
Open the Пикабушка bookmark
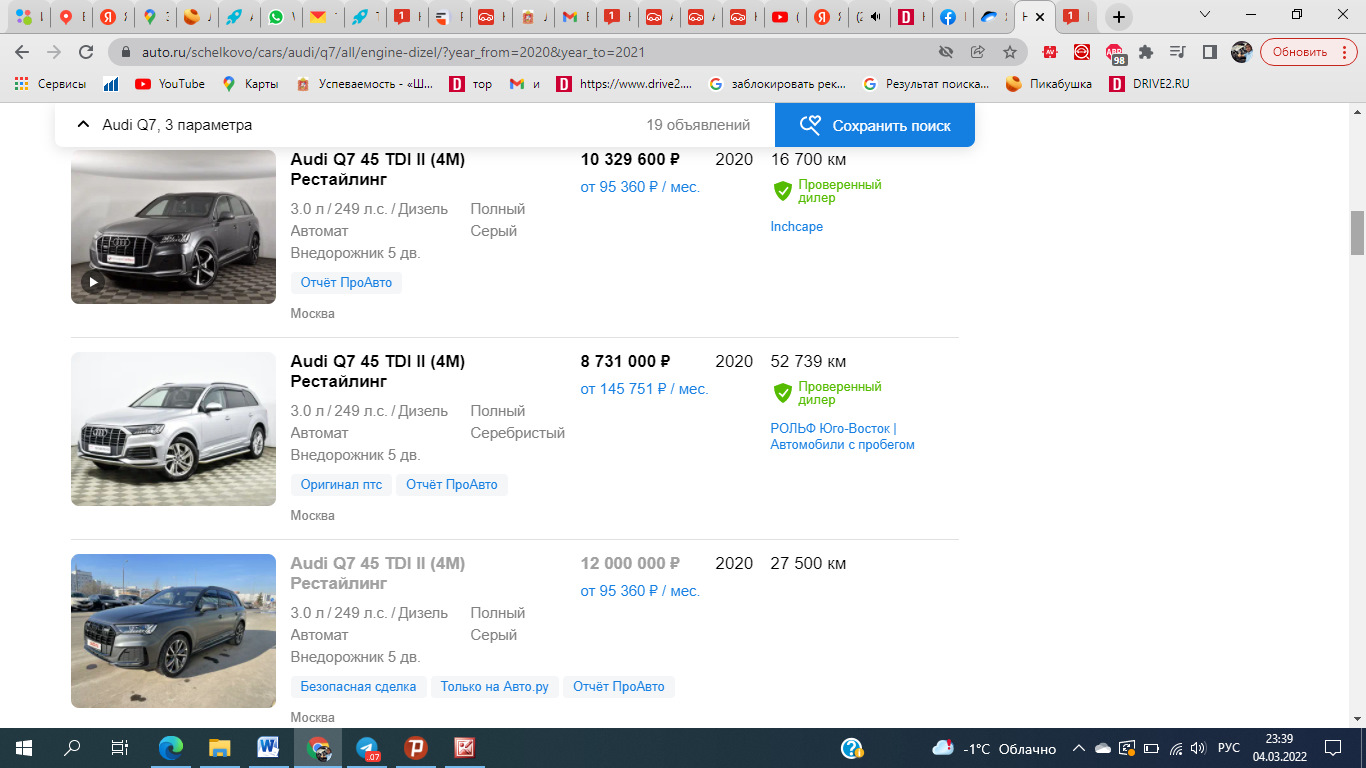click(1049, 84)
